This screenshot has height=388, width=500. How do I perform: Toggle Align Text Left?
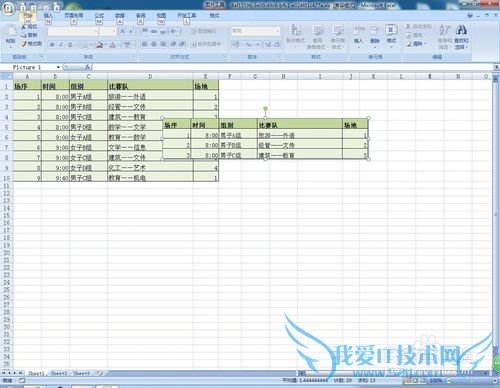(145, 44)
